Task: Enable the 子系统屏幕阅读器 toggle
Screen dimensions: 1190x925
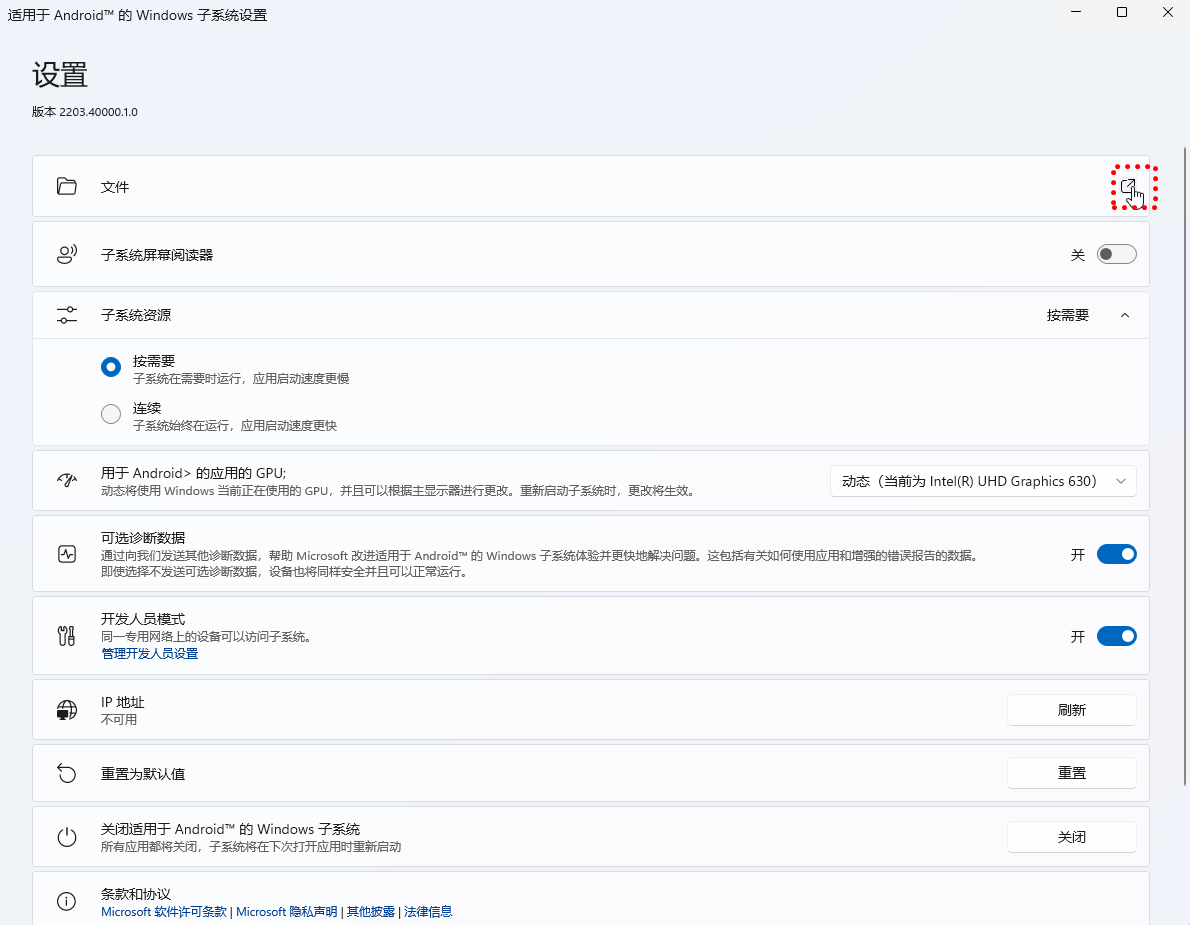Action: 1116,254
